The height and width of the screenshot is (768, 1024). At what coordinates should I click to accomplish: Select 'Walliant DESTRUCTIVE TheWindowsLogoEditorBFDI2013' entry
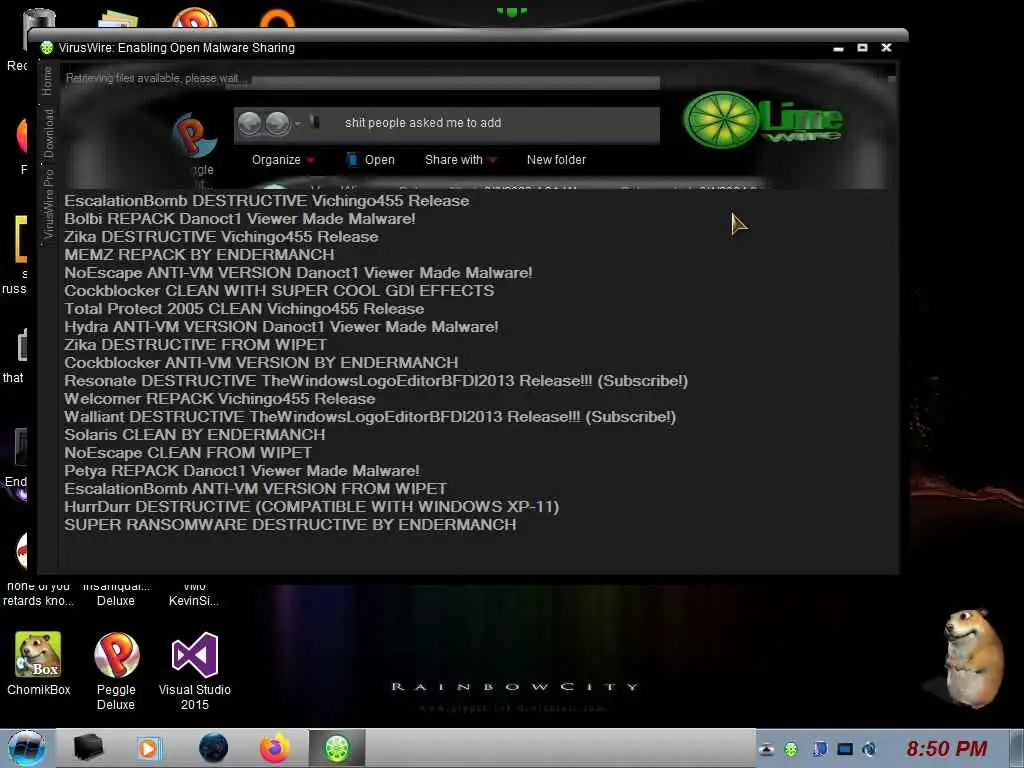click(370, 417)
